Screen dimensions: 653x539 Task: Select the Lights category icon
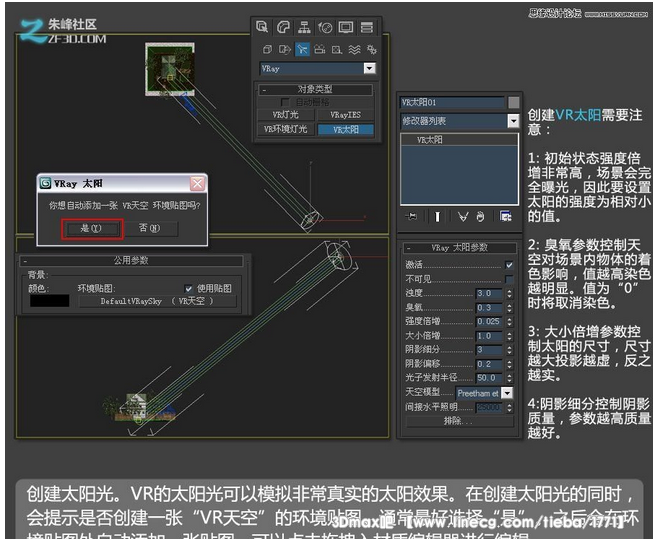pyautogui.click(x=302, y=50)
